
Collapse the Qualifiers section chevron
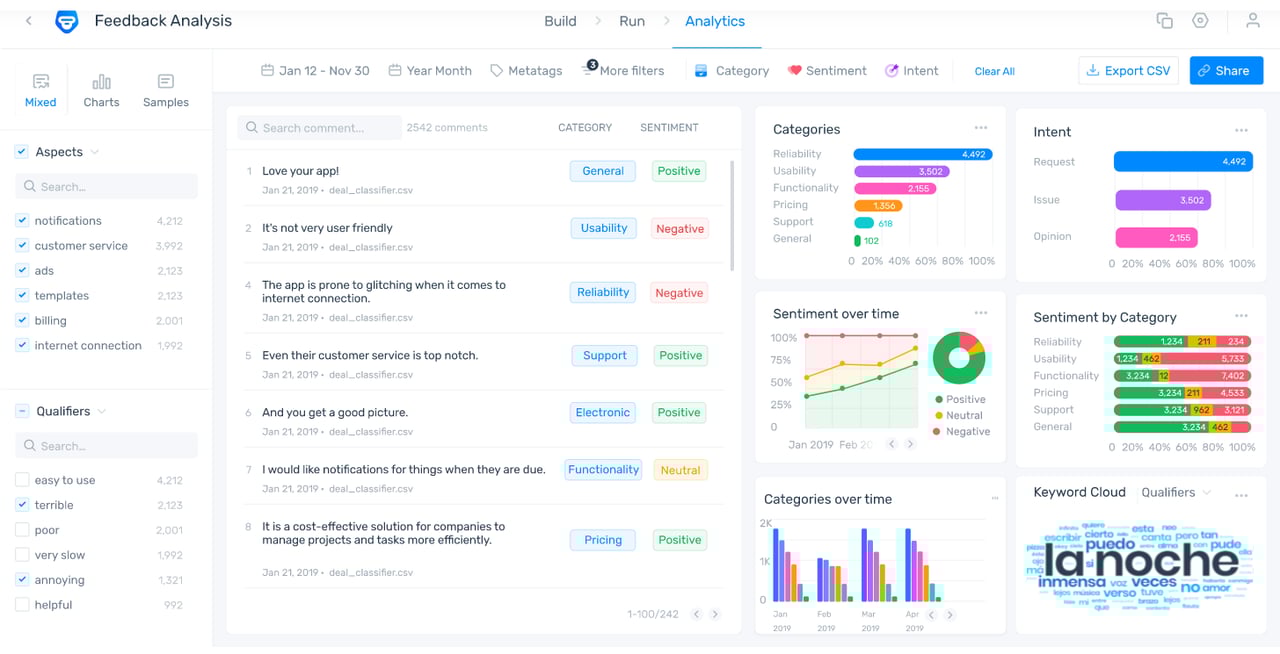coord(102,411)
